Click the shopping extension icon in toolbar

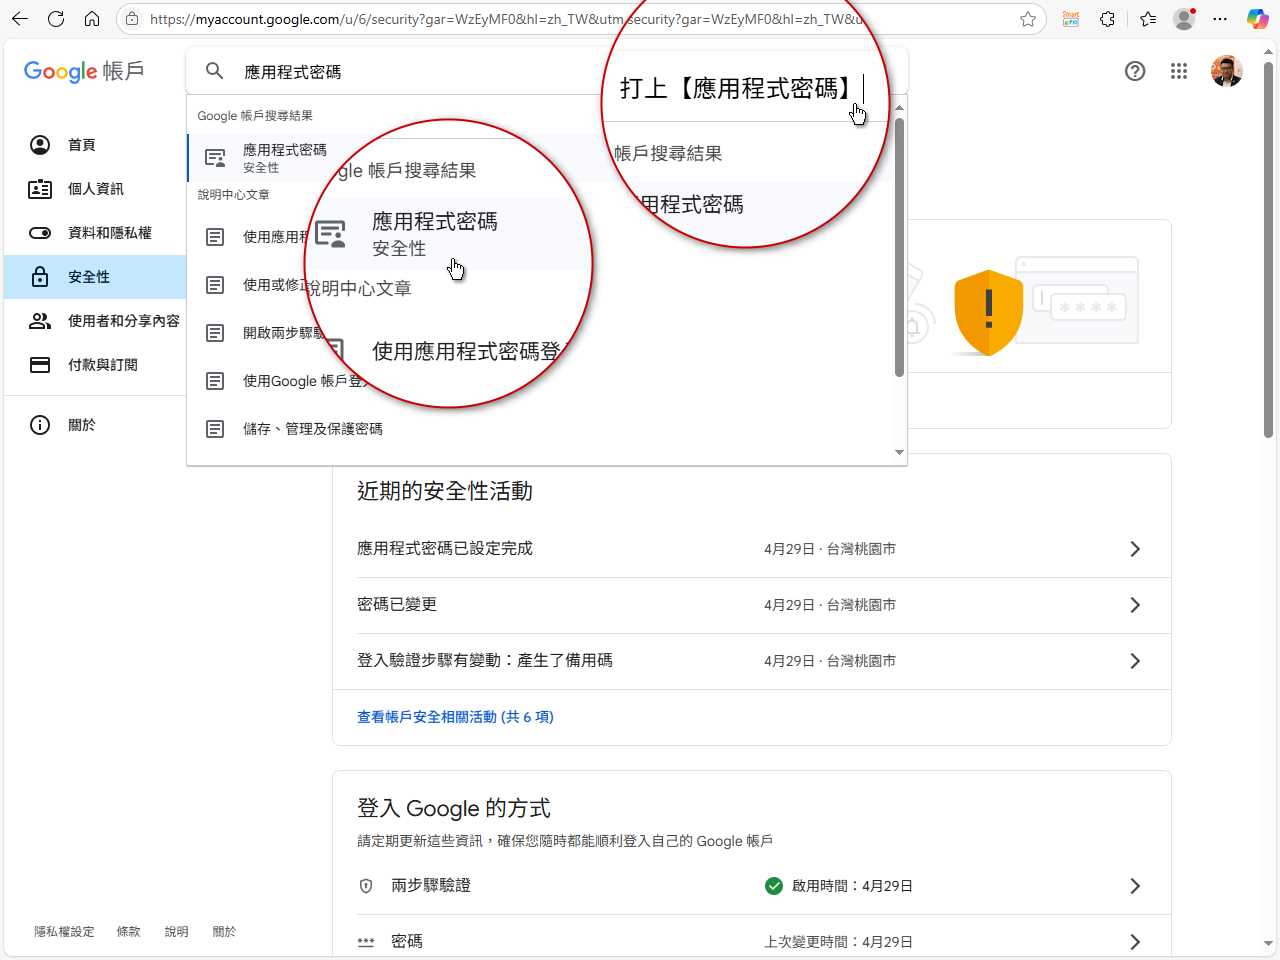coord(1071,19)
